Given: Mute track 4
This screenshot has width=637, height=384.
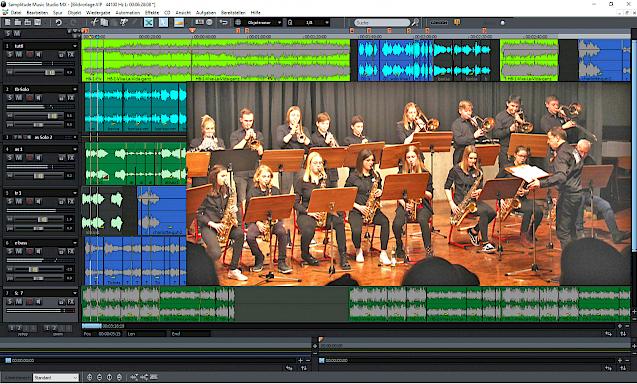Looking at the screenshot, I should 19,157.
